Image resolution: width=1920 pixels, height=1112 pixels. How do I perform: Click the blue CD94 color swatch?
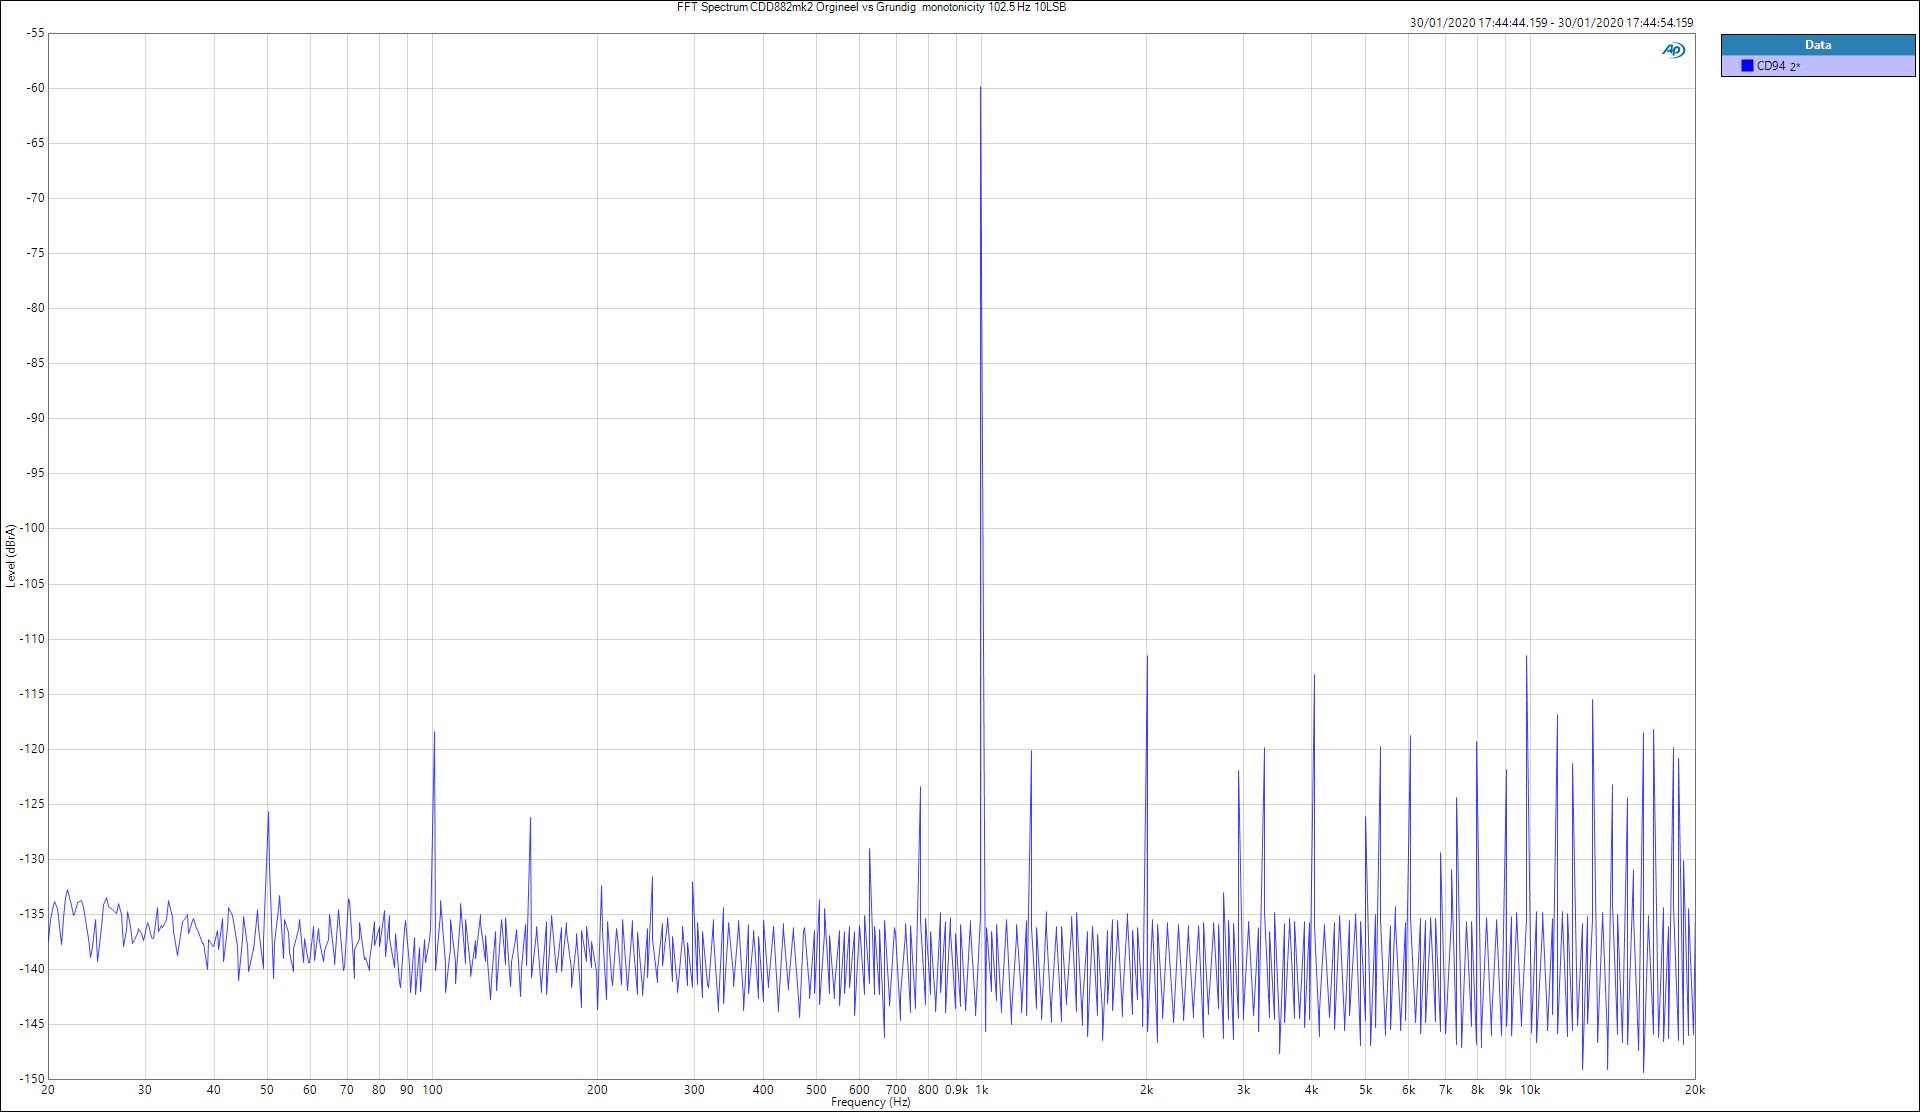point(1747,66)
